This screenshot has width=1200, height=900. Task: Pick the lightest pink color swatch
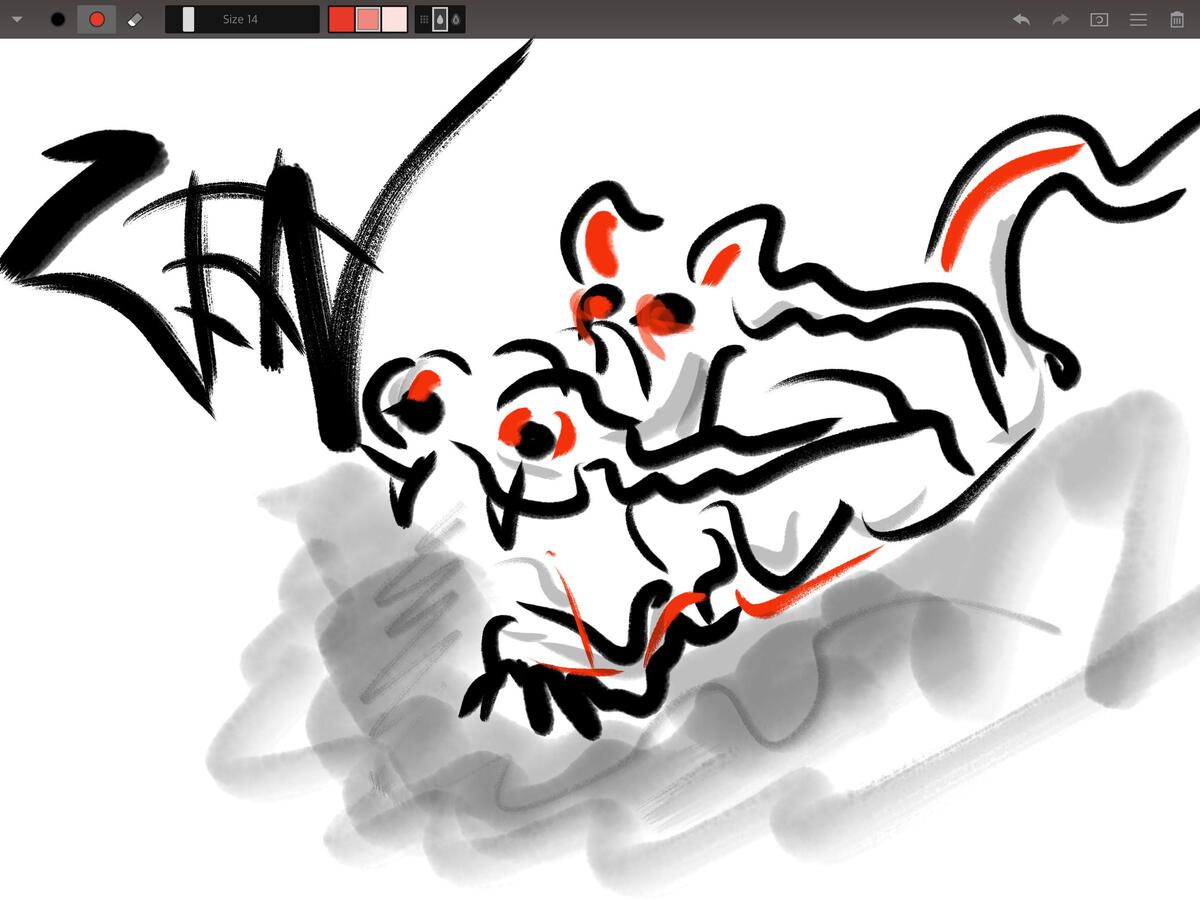395,19
